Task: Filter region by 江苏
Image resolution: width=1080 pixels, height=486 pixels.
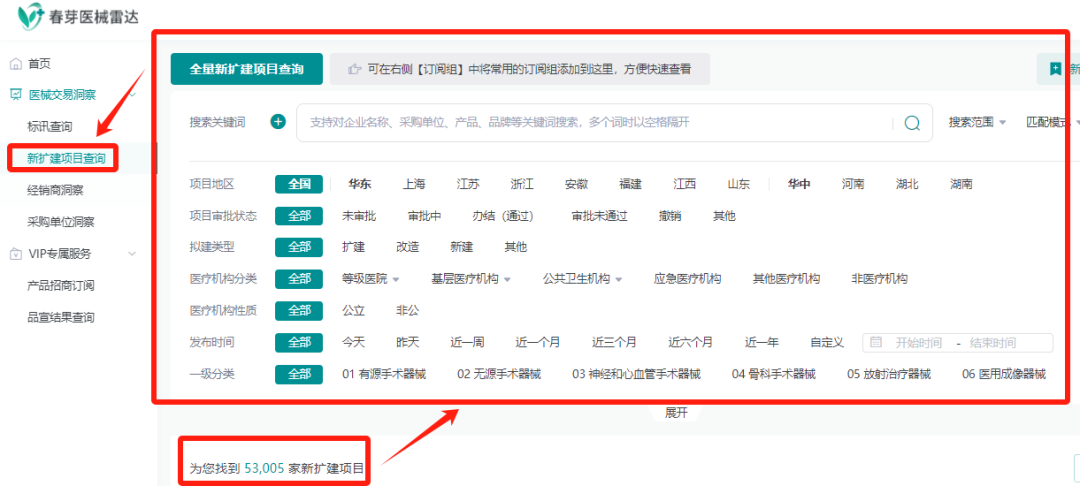Action: 468,184
